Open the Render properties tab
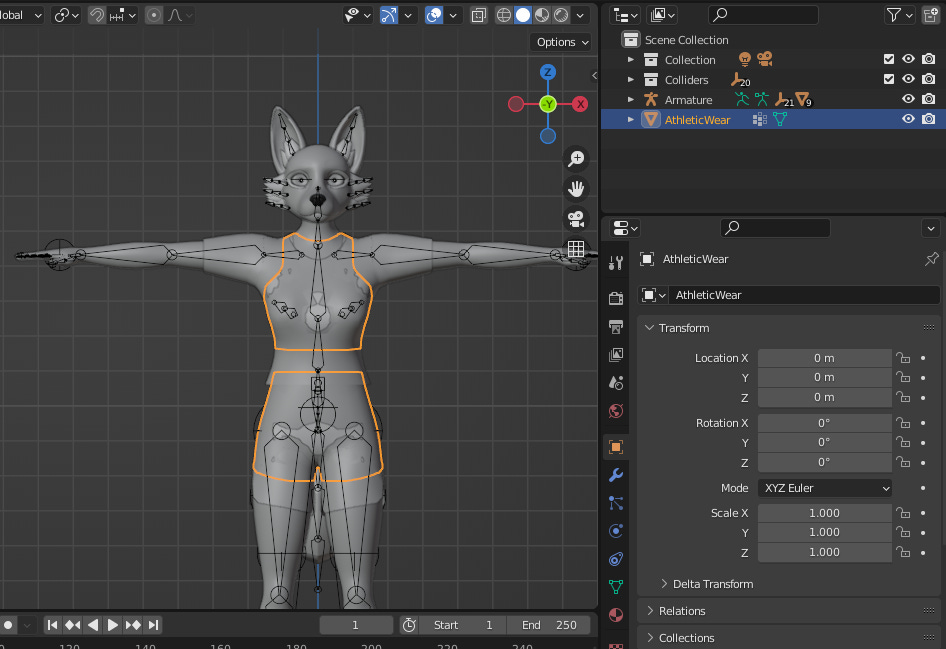The height and width of the screenshot is (649, 946). 616,298
